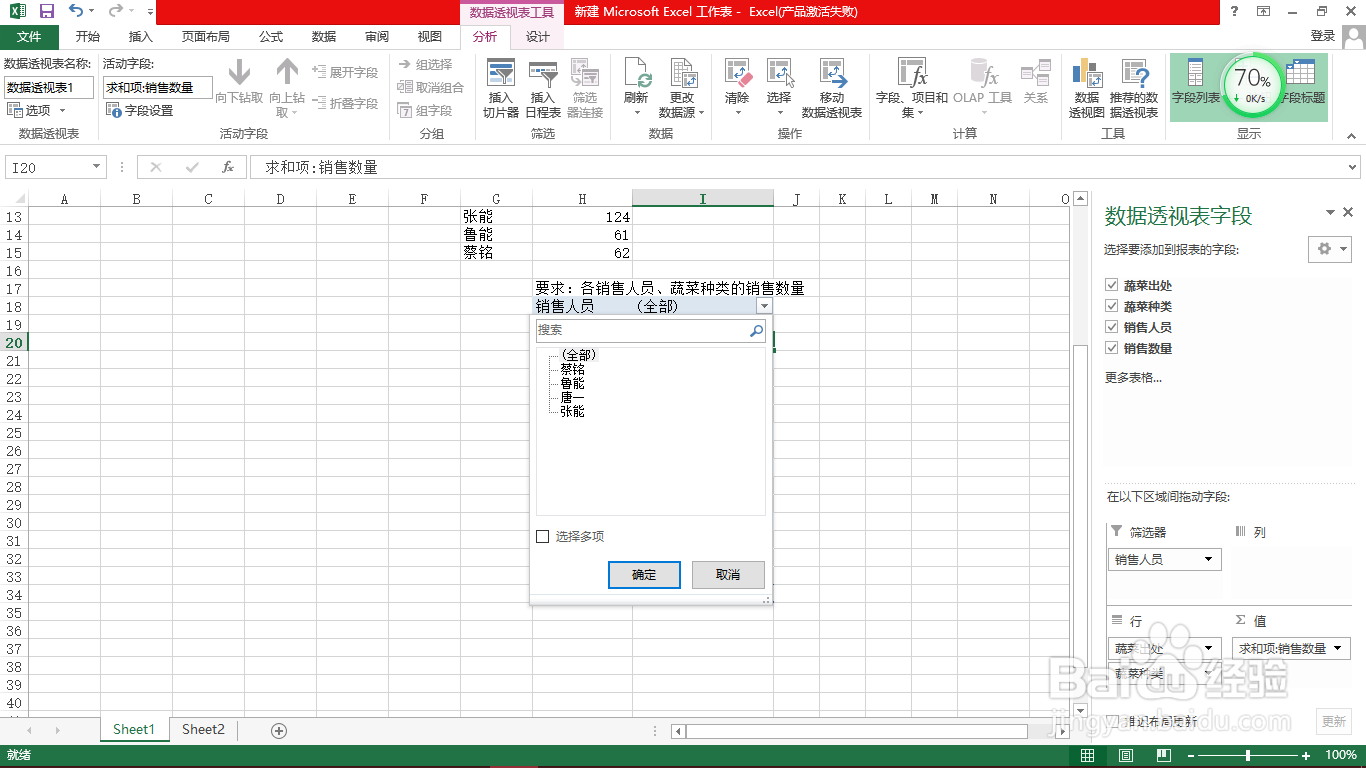Enable the 选择多项 checkbox in filter dialog

[x=542, y=535]
